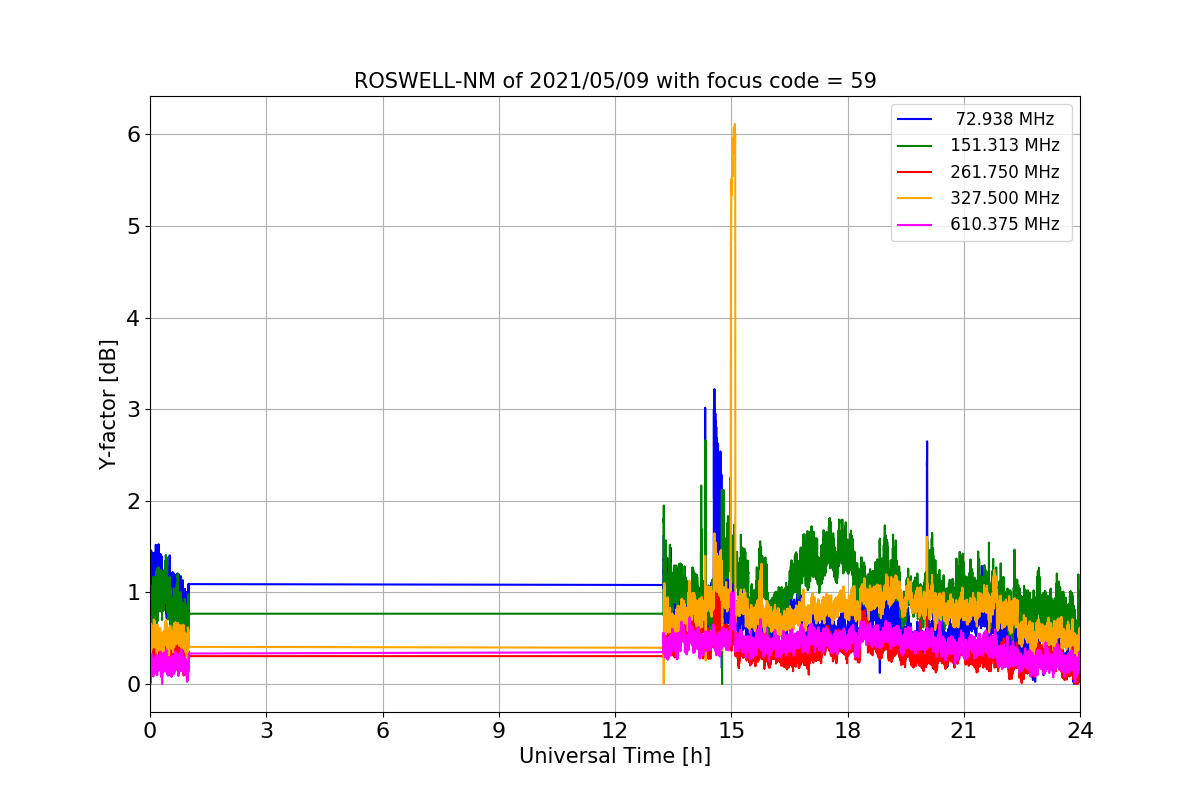
Task: Click the x-axis tick label 21
Action: point(964,730)
